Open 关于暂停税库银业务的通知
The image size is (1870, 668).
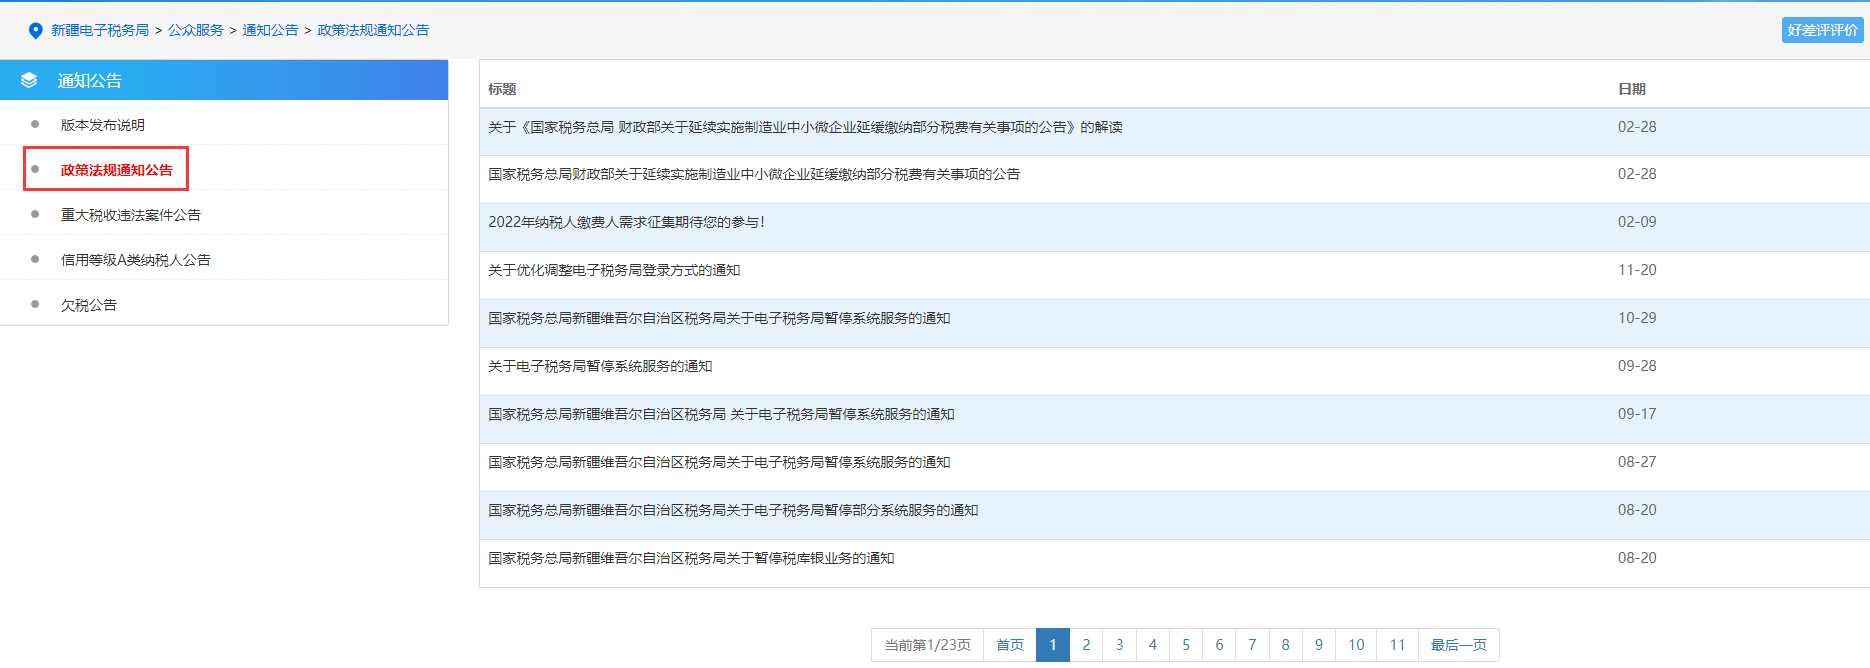[x=691, y=558]
